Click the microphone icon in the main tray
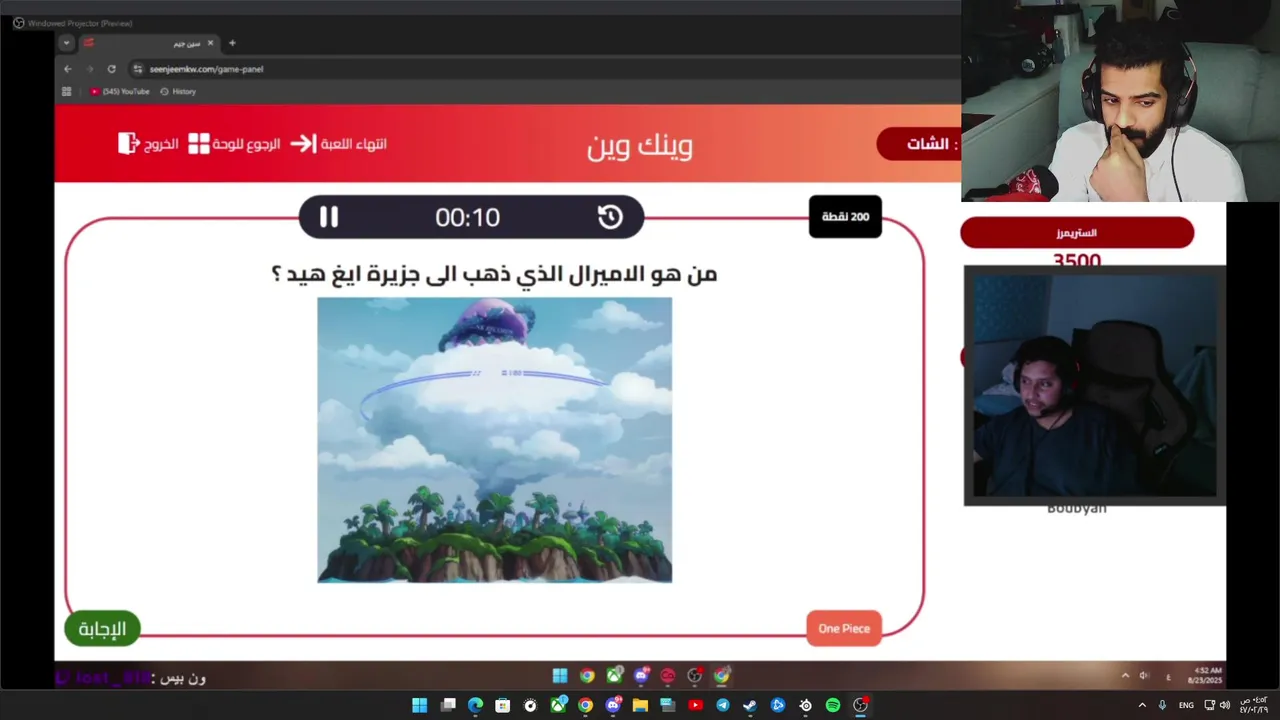 tap(1162, 705)
